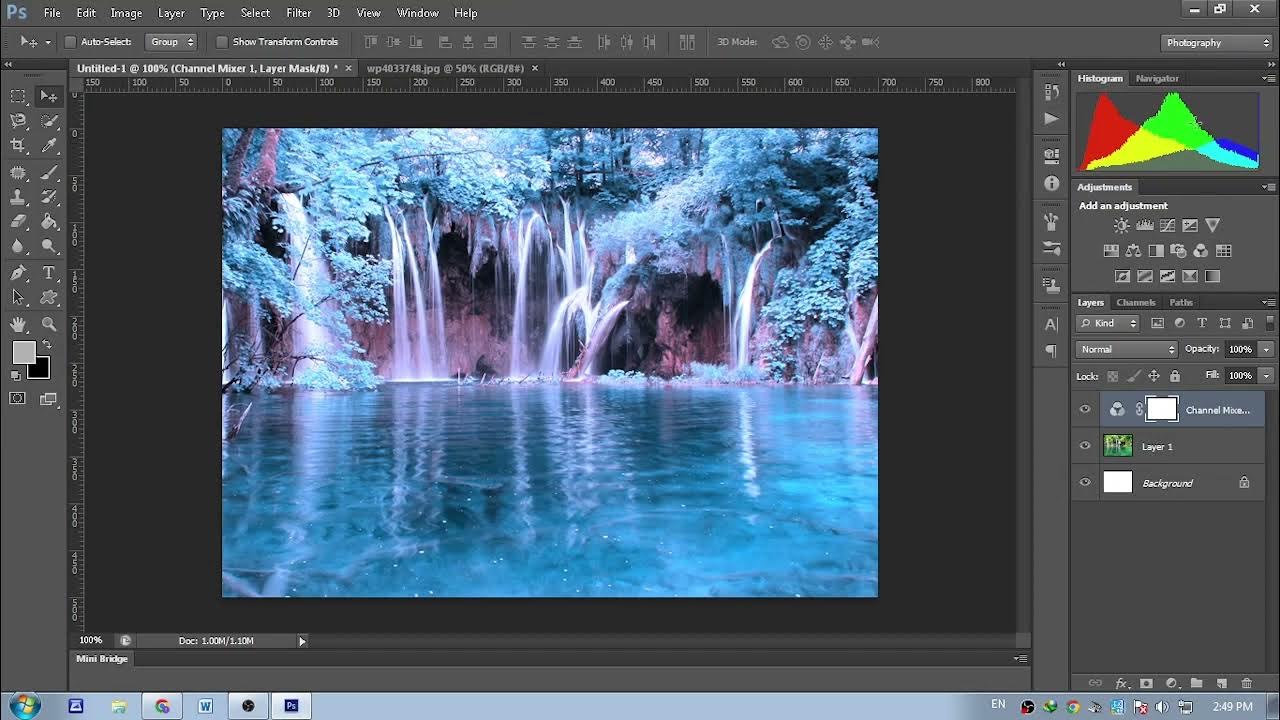Expand the Group auto-select dropdown
The image size is (1280, 720).
pyautogui.click(x=171, y=42)
